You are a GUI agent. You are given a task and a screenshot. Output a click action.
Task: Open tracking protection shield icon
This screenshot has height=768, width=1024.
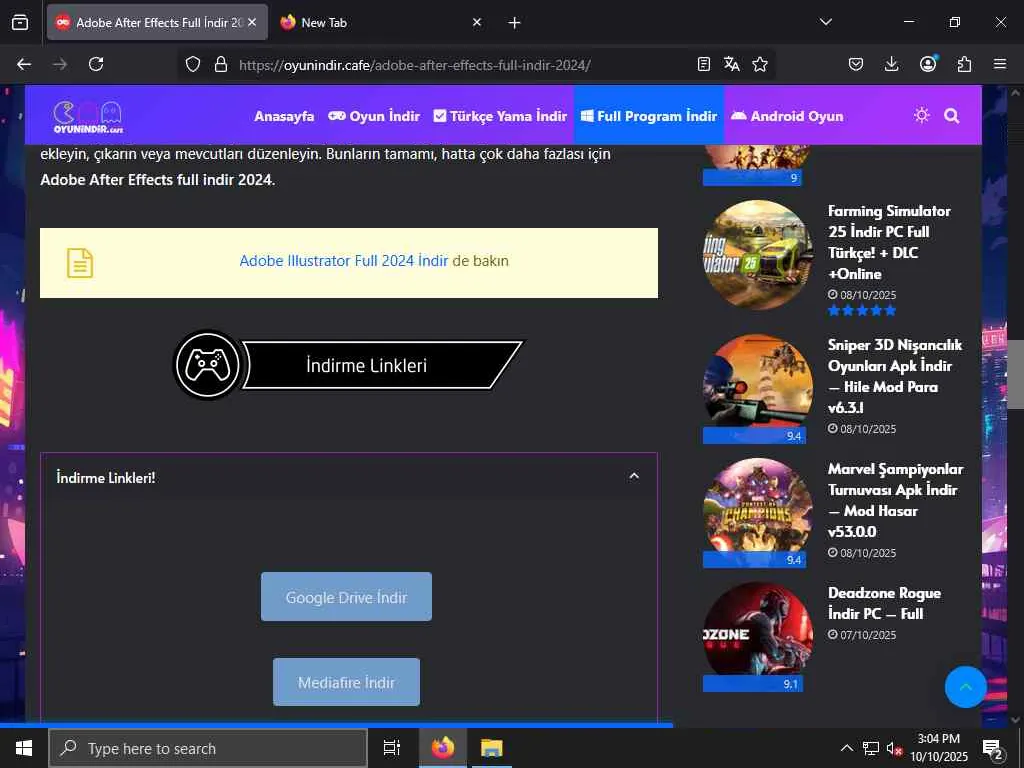pos(193,64)
